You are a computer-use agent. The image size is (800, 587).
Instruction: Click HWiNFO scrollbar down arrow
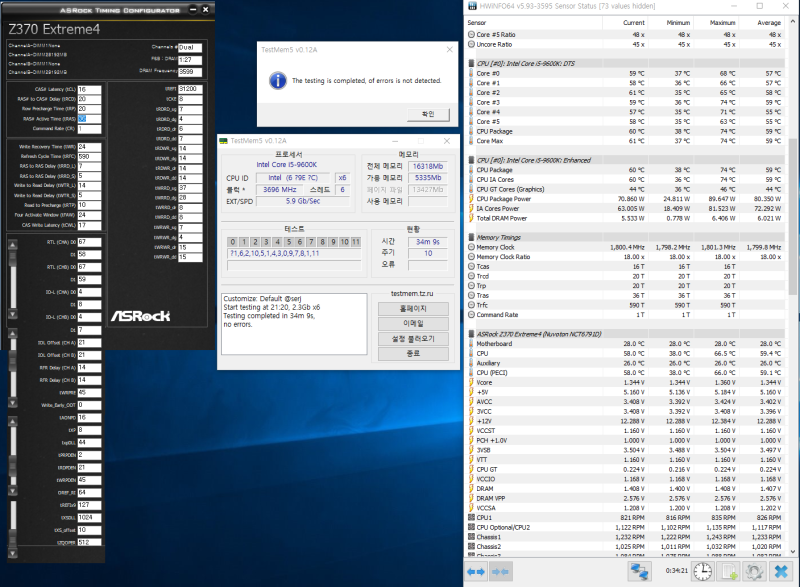[792, 552]
